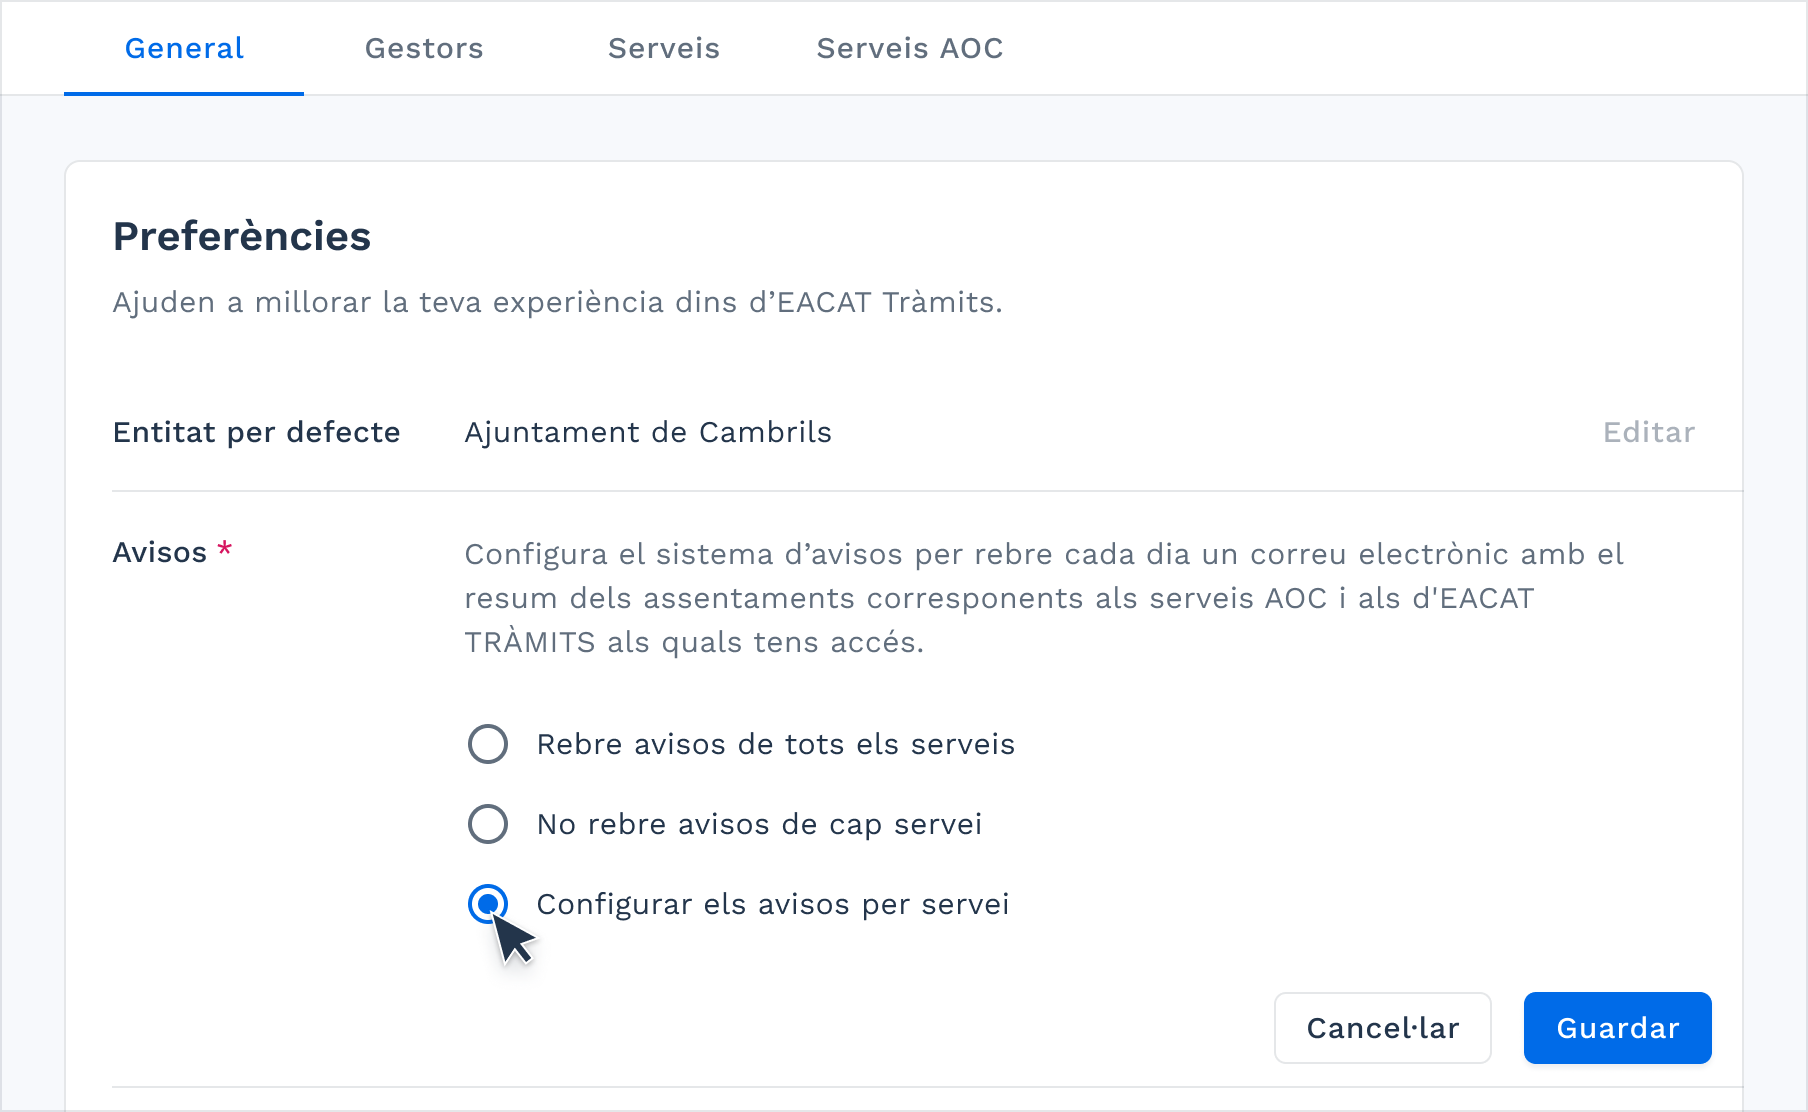Click the preferences subtitle about EACAT Tràmits
The width and height of the screenshot is (1808, 1112).
point(557,302)
